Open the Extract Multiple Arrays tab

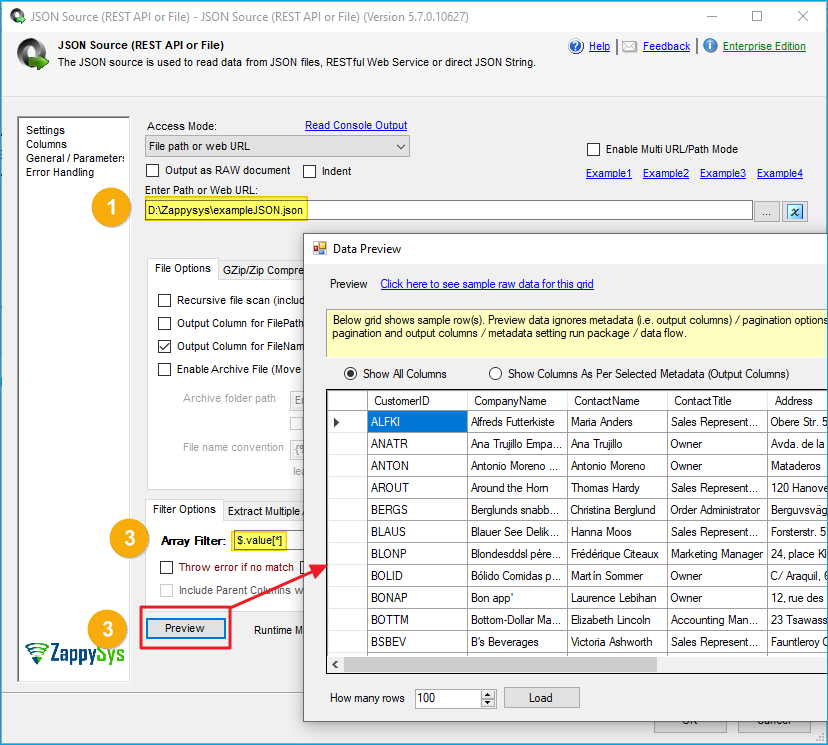263,511
